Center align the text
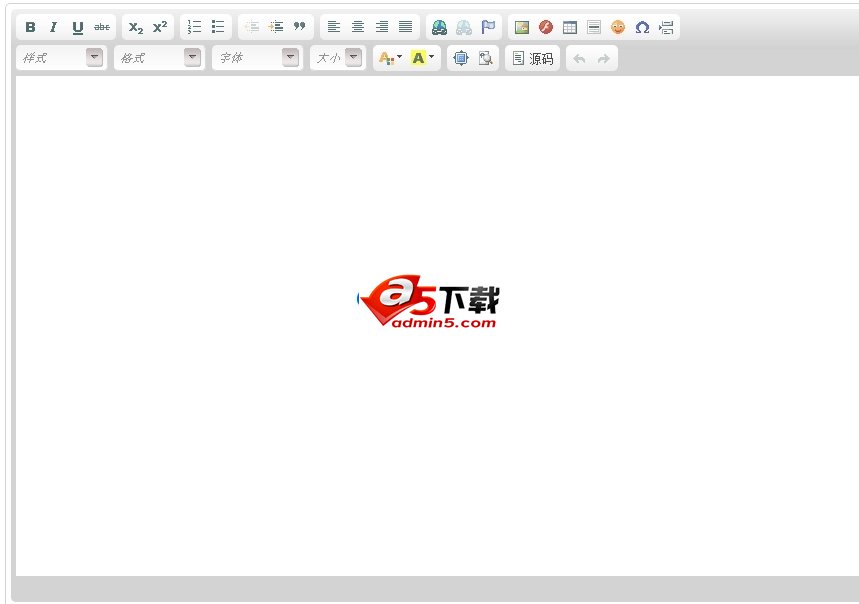The image size is (859, 604). pos(358,27)
